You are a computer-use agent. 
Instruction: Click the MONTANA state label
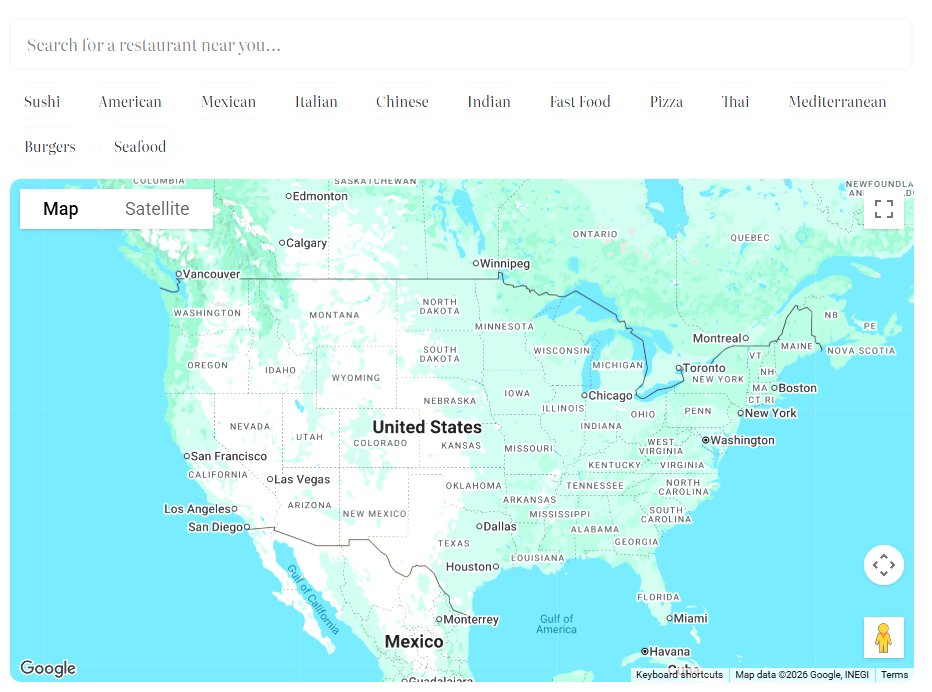click(x=334, y=315)
